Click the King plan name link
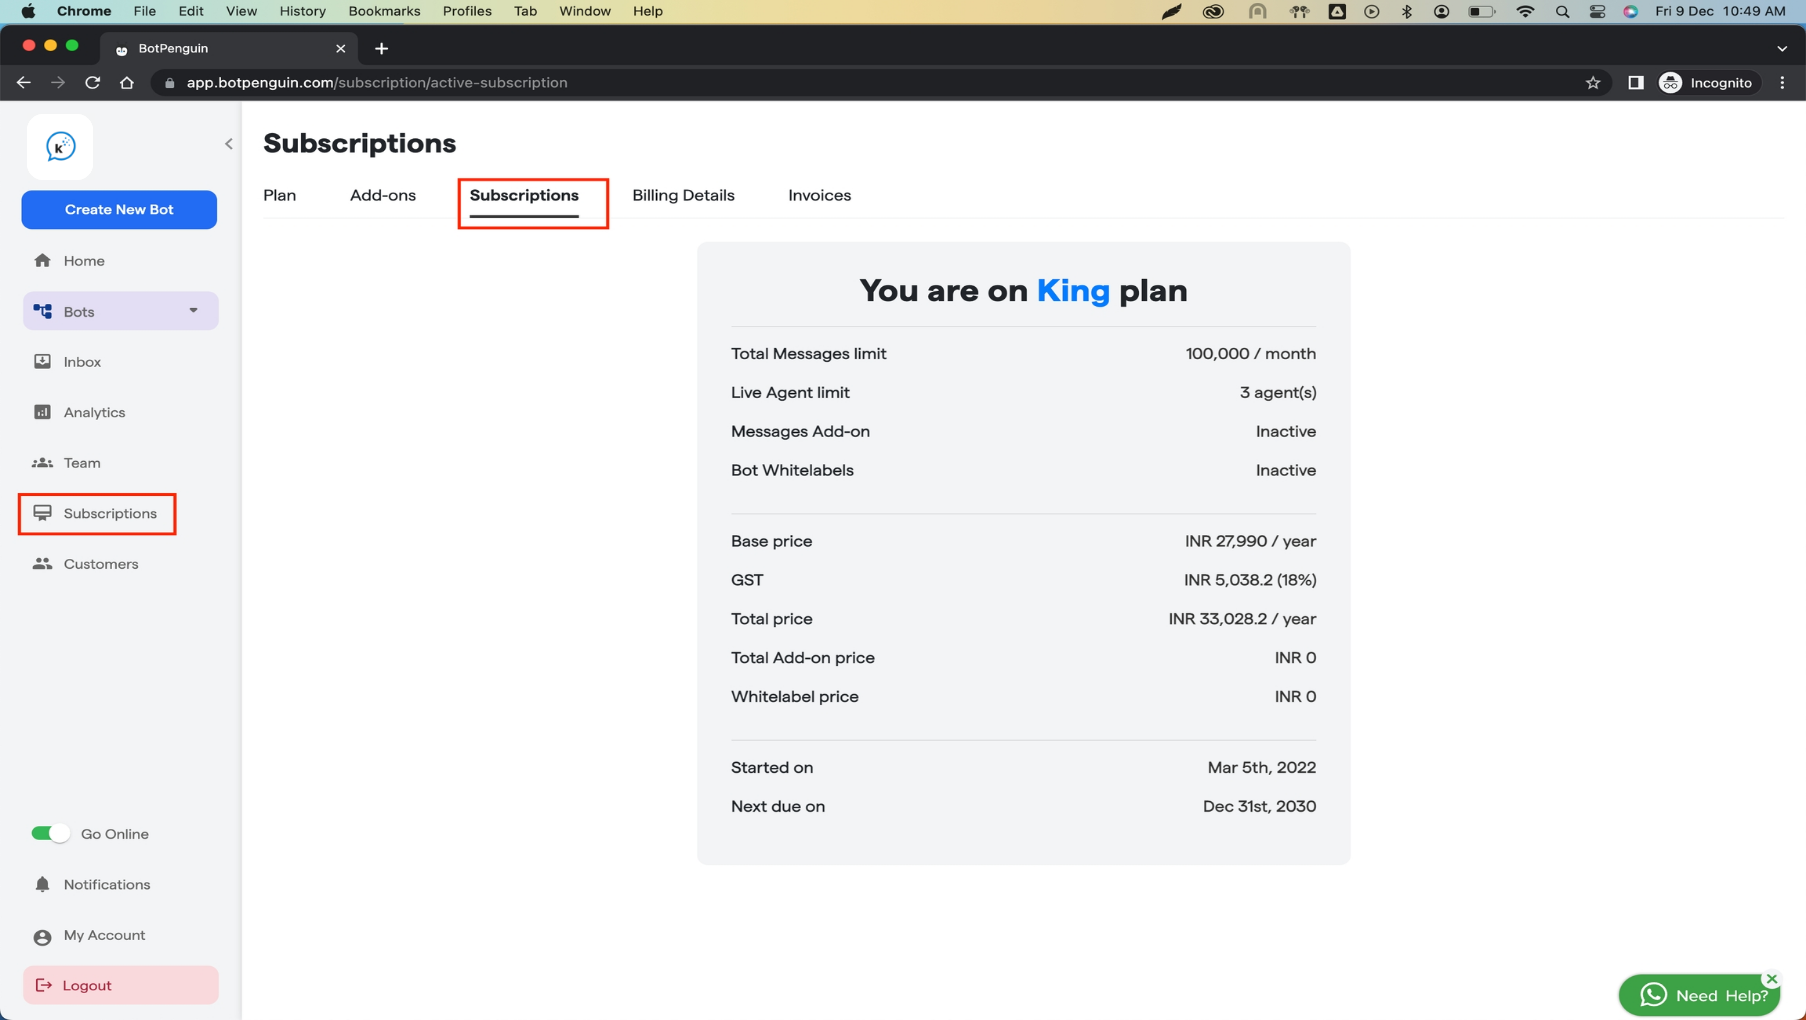The image size is (1806, 1020). click(x=1073, y=290)
